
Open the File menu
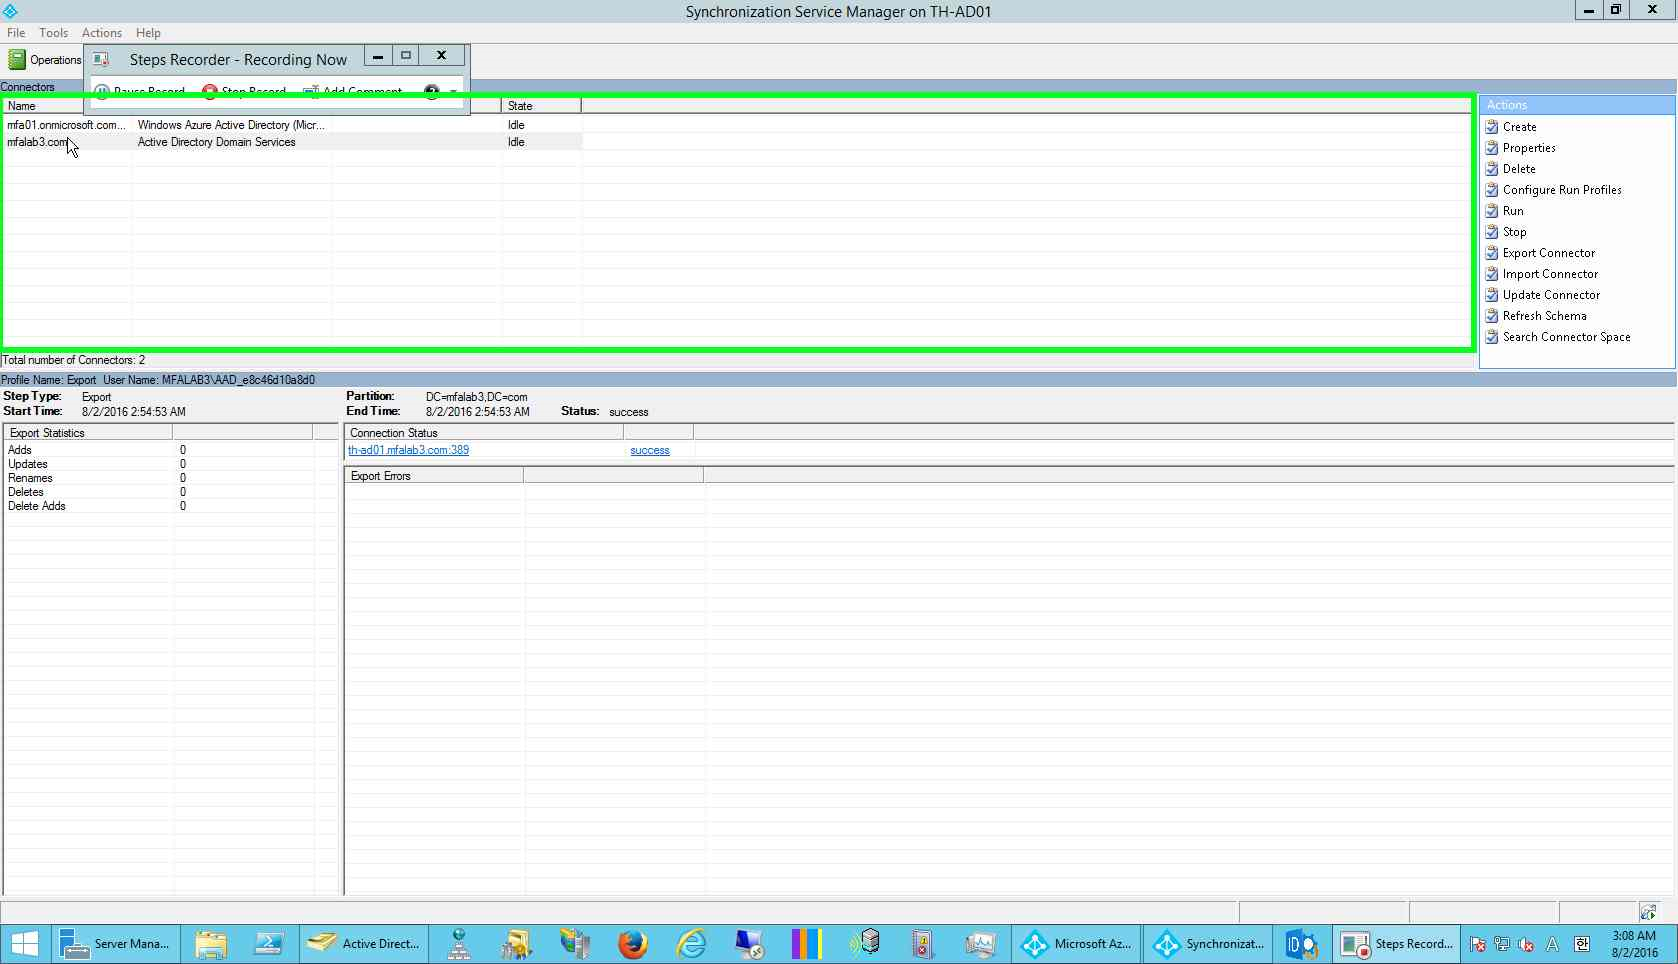16,33
